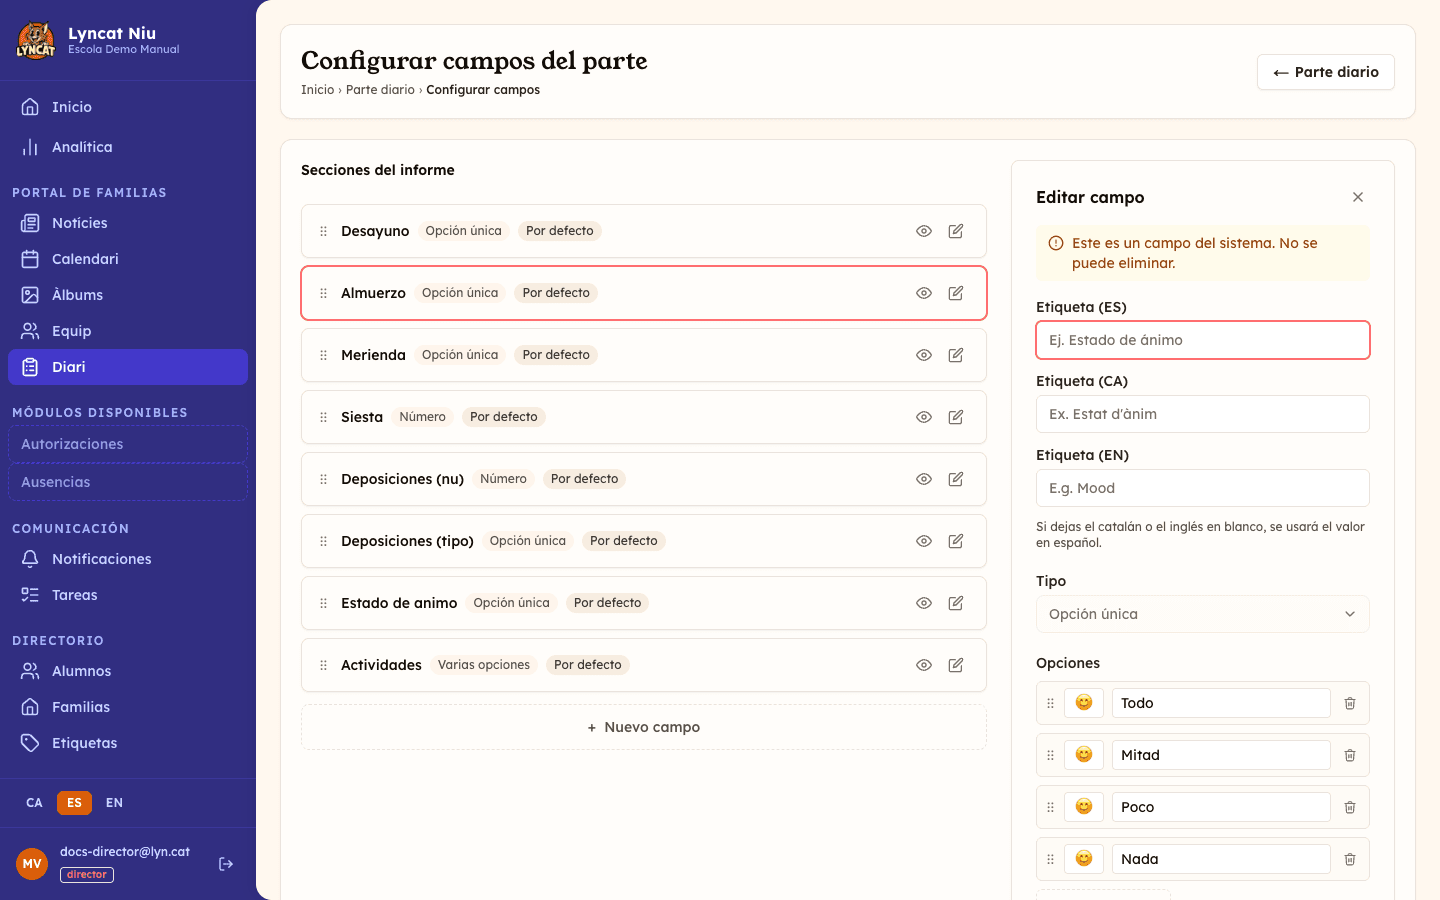Toggle visibility of Desayuno field

click(x=924, y=231)
